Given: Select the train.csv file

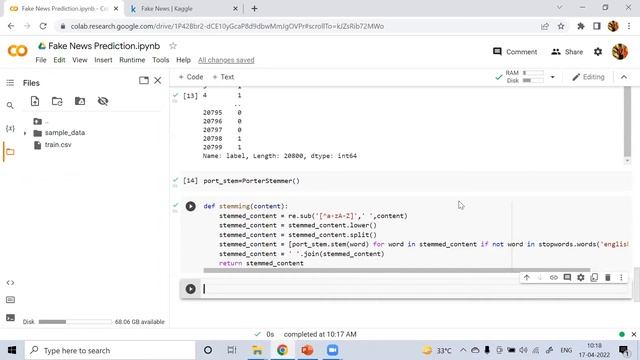Looking at the screenshot, I should 58,145.
